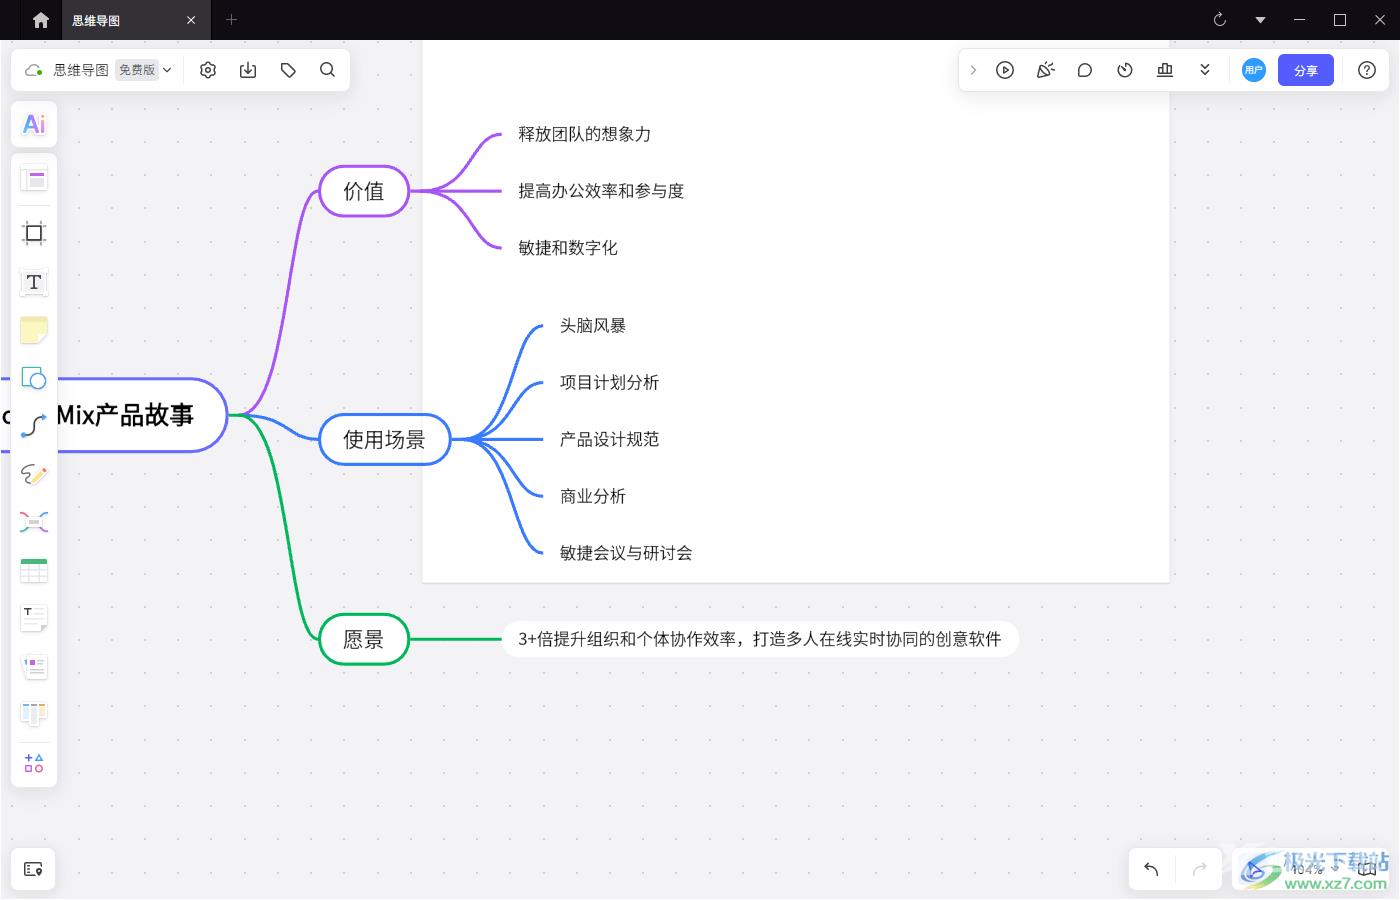Open the 104% zoom level dropdown
This screenshot has width=1400, height=900.
[1313, 869]
